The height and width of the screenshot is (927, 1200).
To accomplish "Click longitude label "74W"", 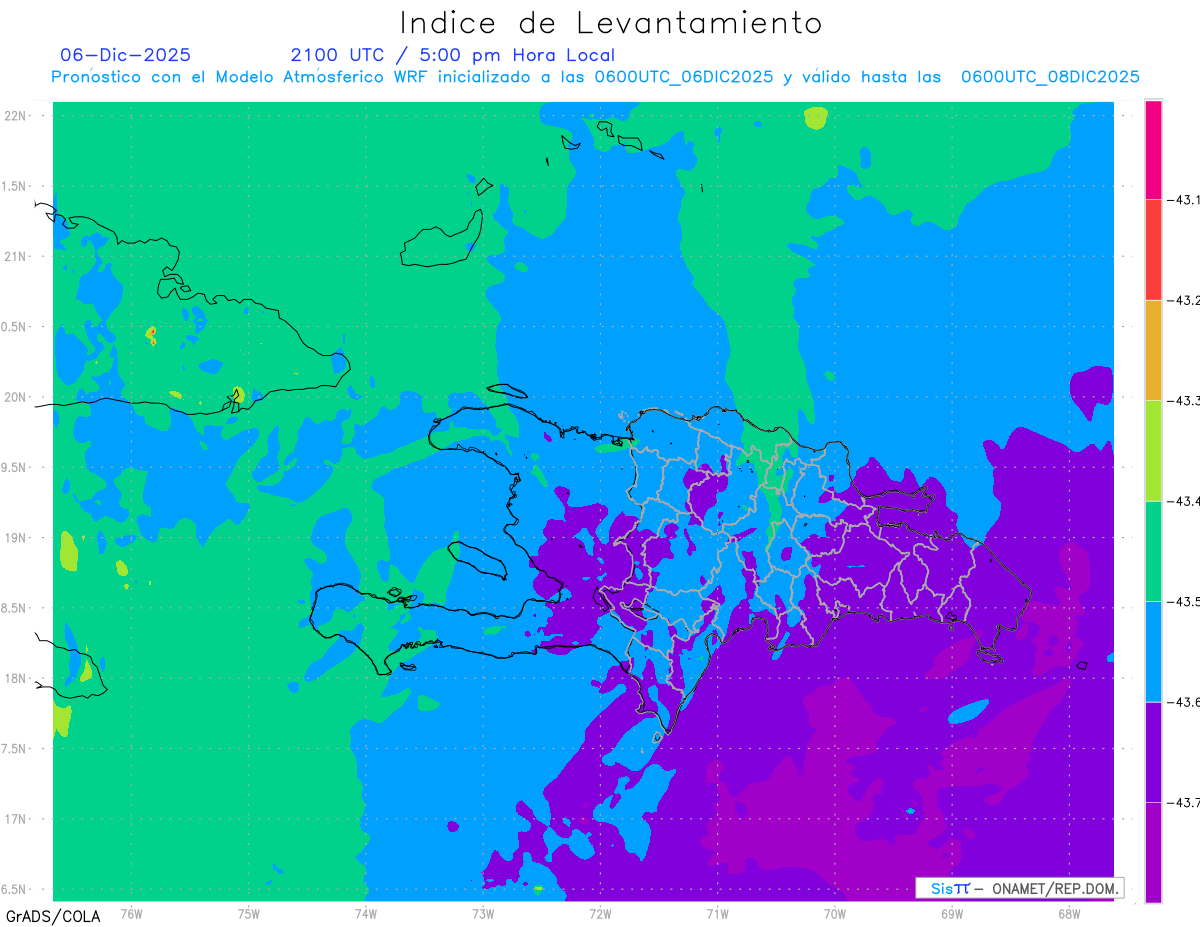I will 365,913.
